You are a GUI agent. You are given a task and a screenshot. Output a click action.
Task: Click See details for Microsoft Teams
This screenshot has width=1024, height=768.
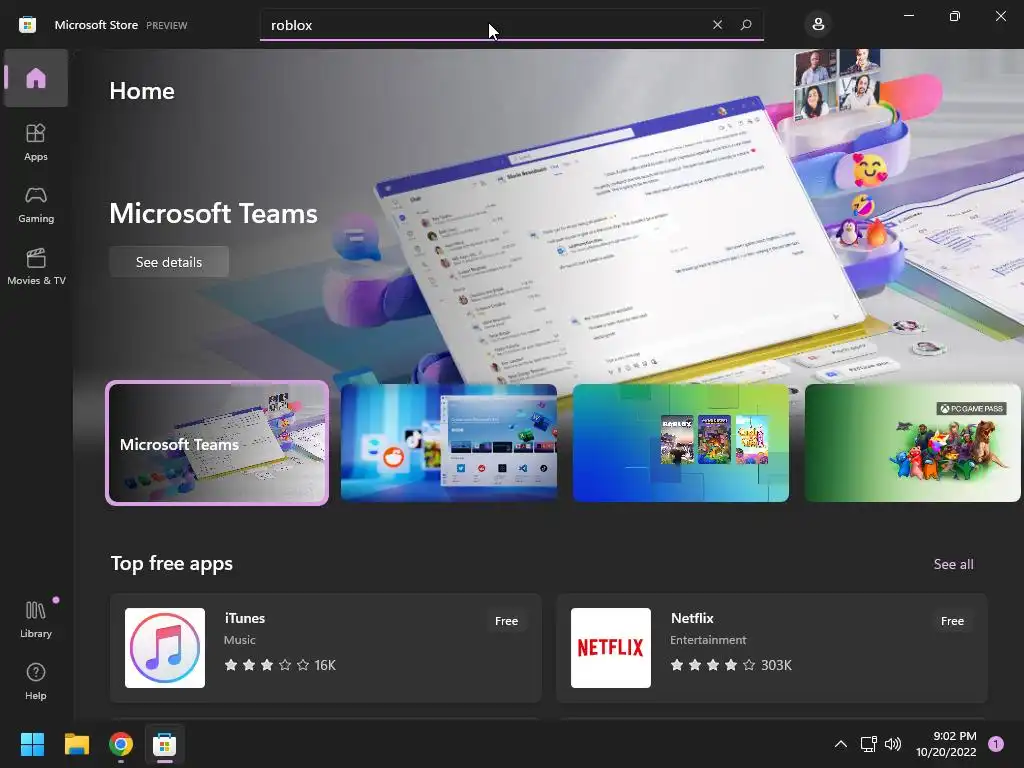tap(168, 262)
